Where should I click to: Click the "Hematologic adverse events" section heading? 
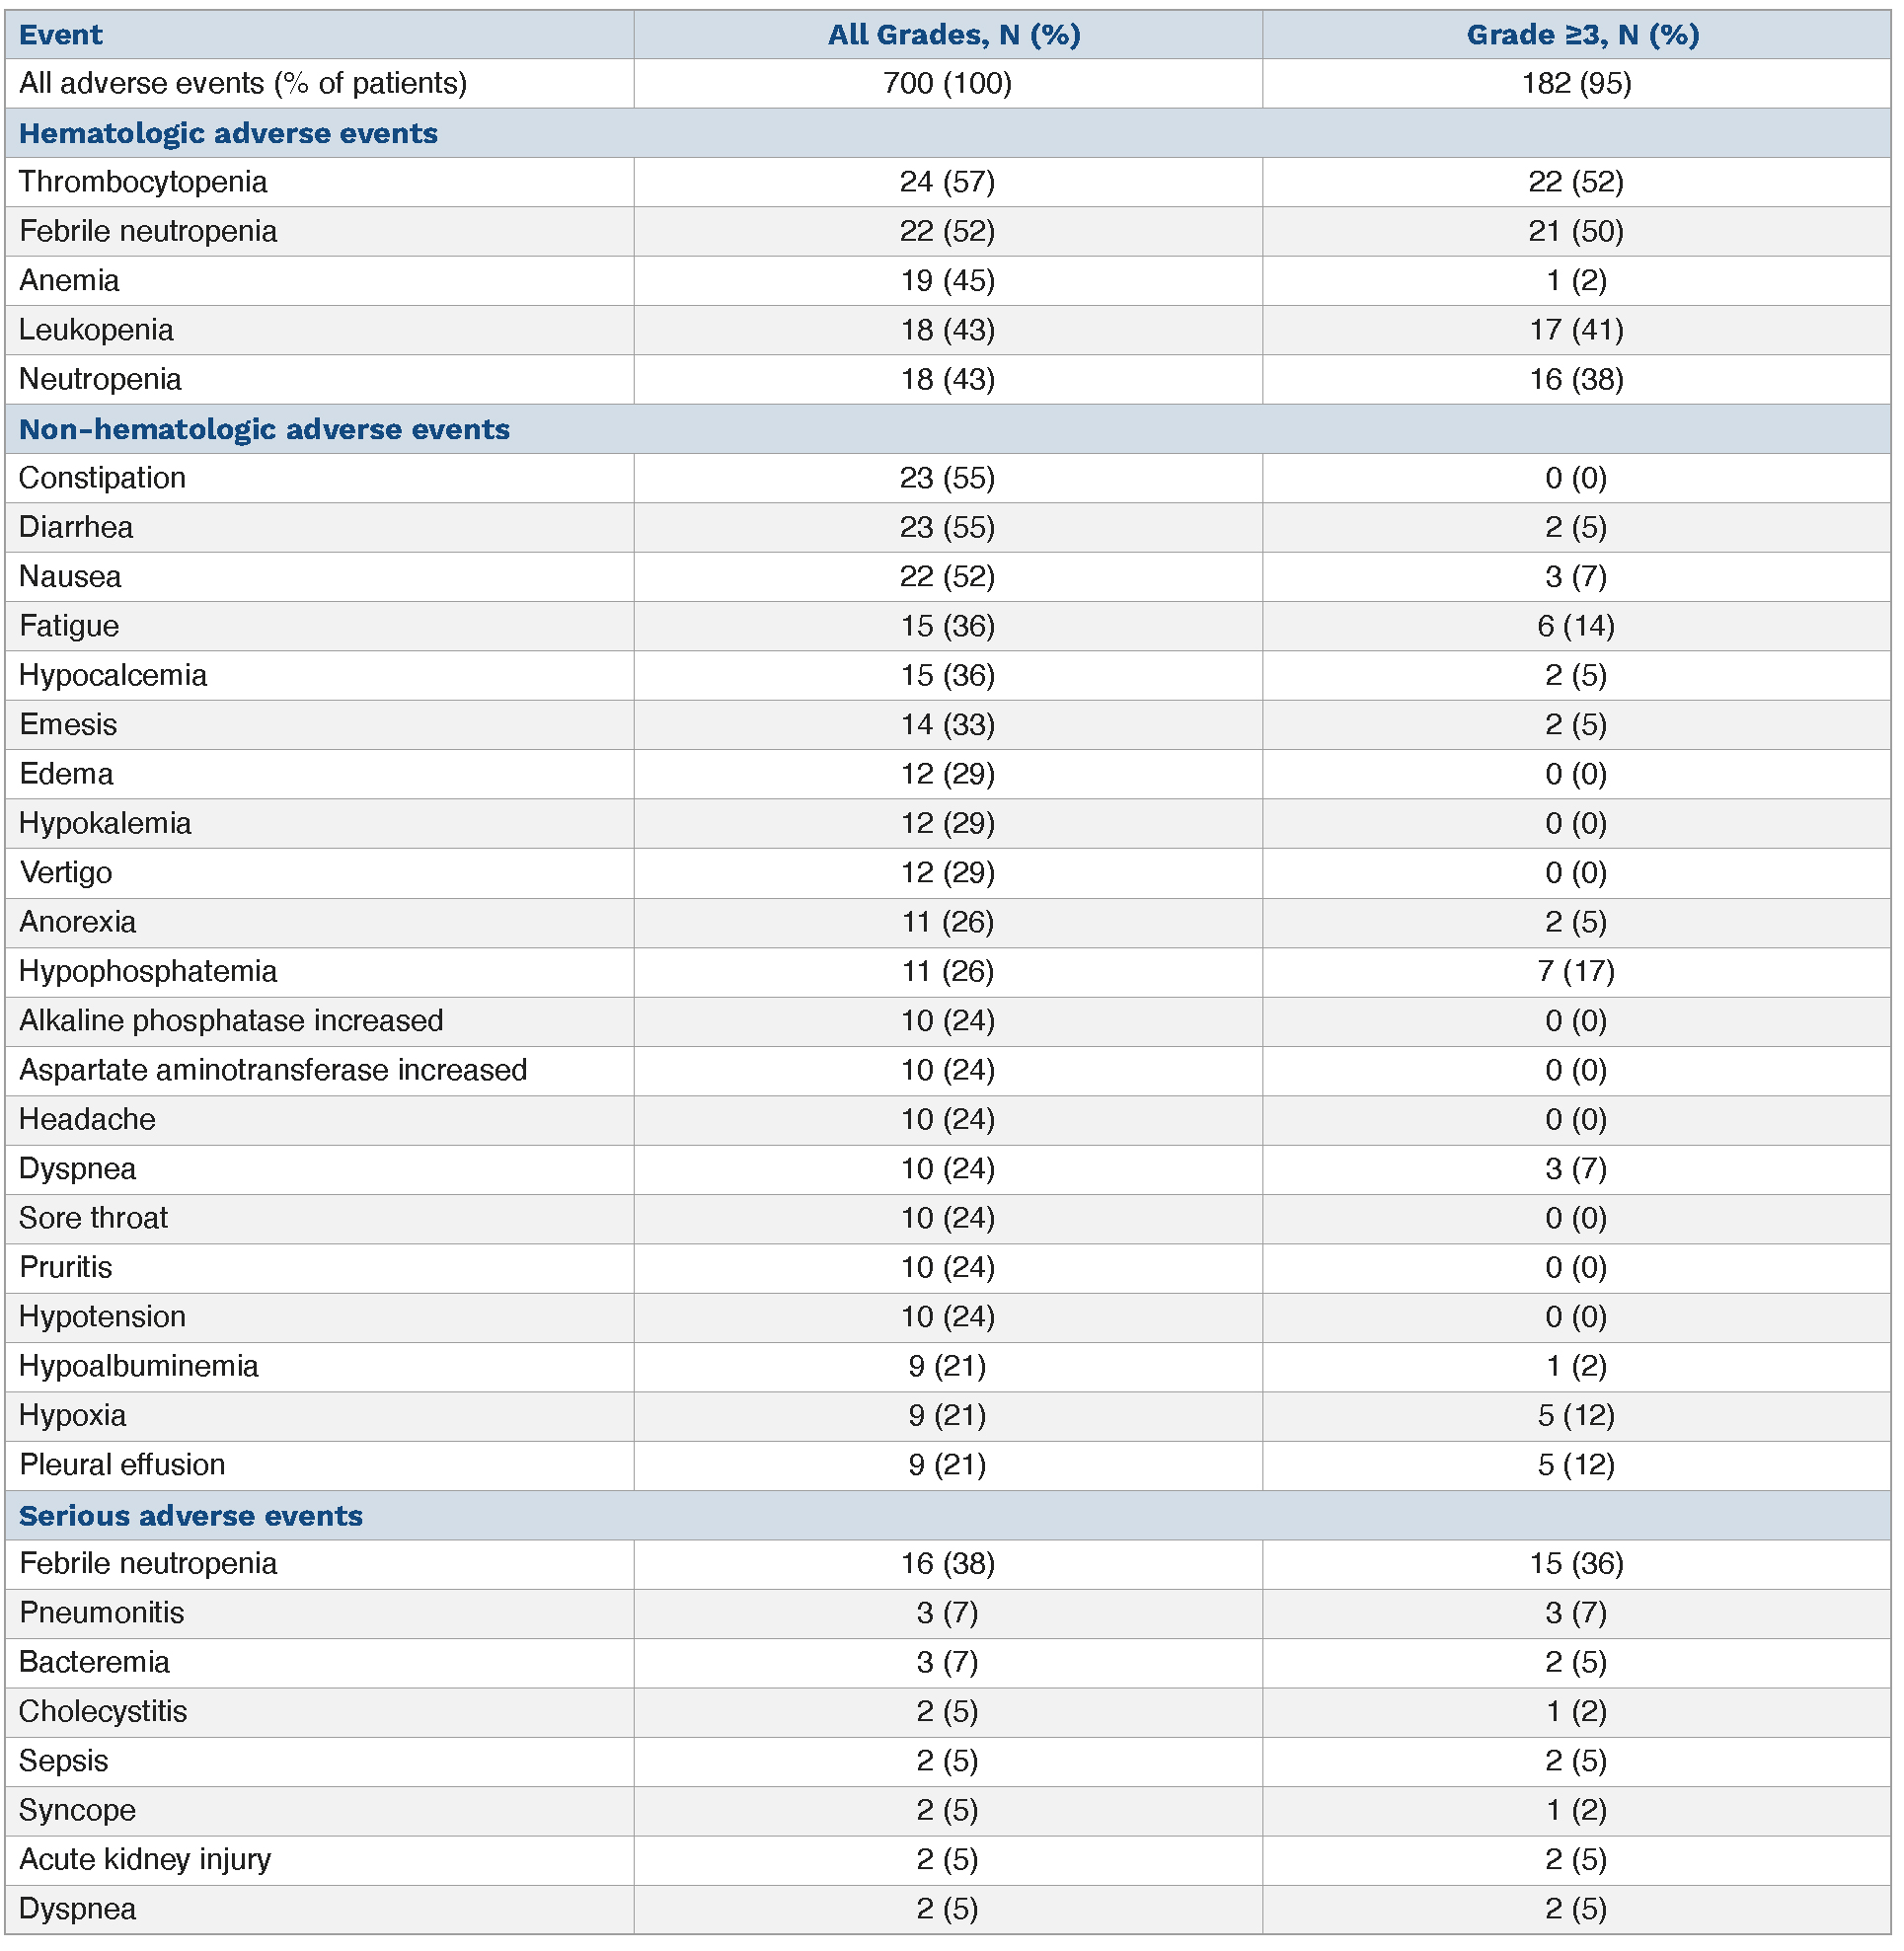[228, 133]
